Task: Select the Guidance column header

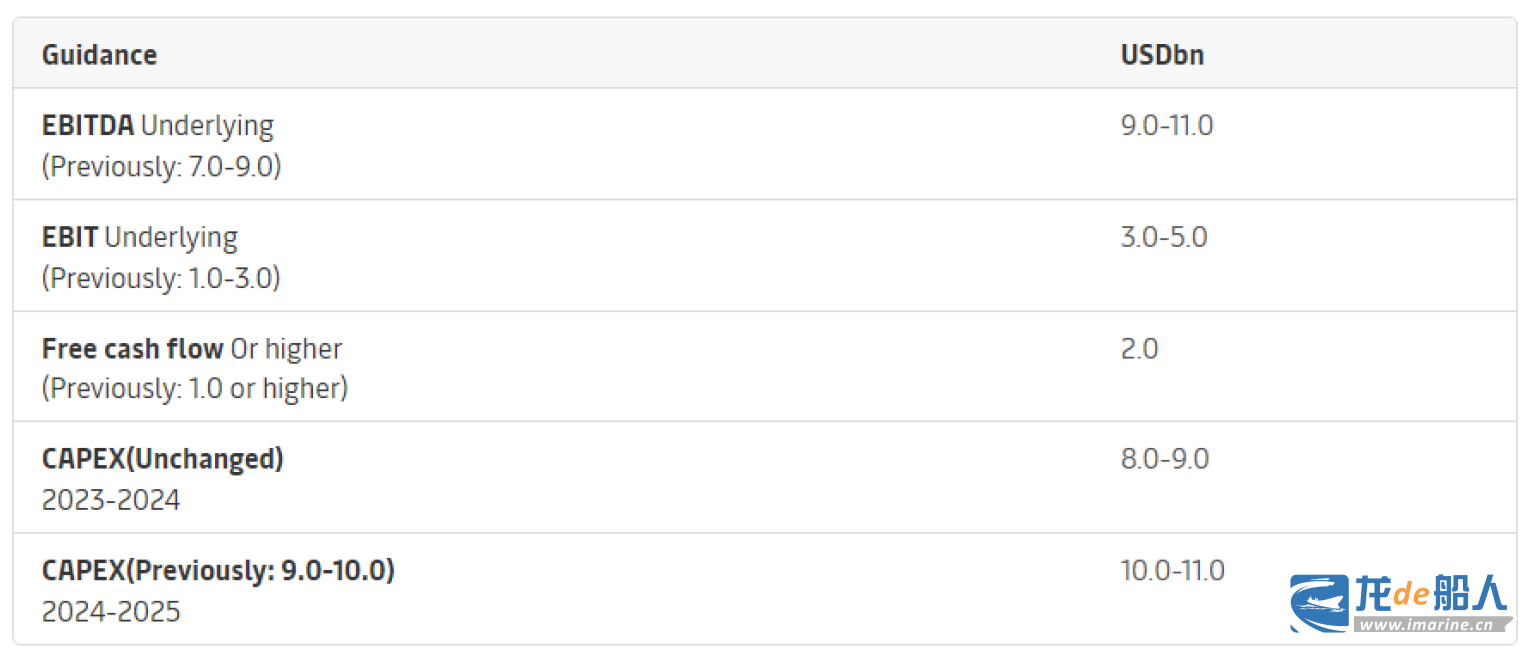Action: [99, 54]
